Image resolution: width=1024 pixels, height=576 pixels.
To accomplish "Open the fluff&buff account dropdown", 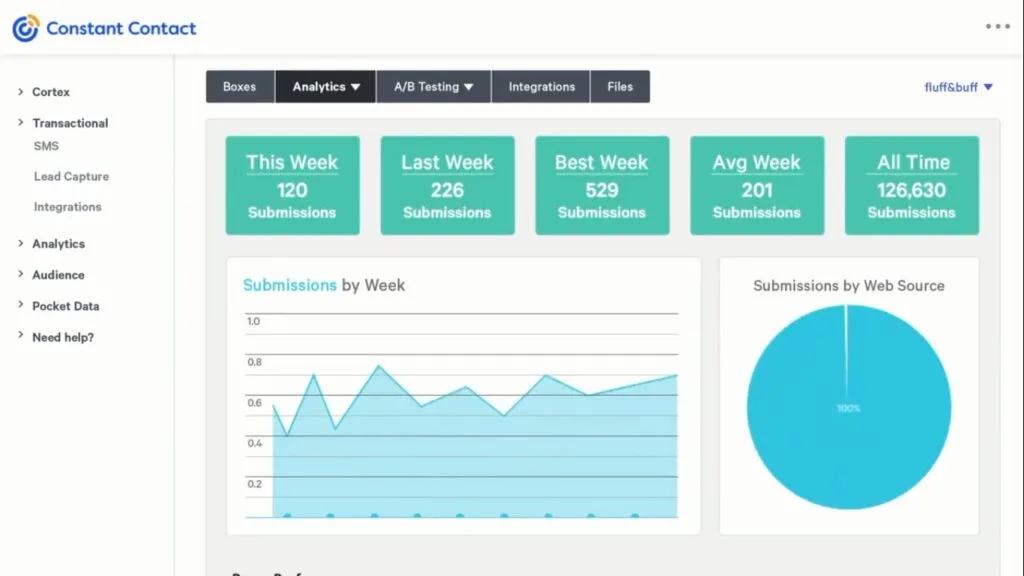I will pyautogui.click(x=955, y=87).
